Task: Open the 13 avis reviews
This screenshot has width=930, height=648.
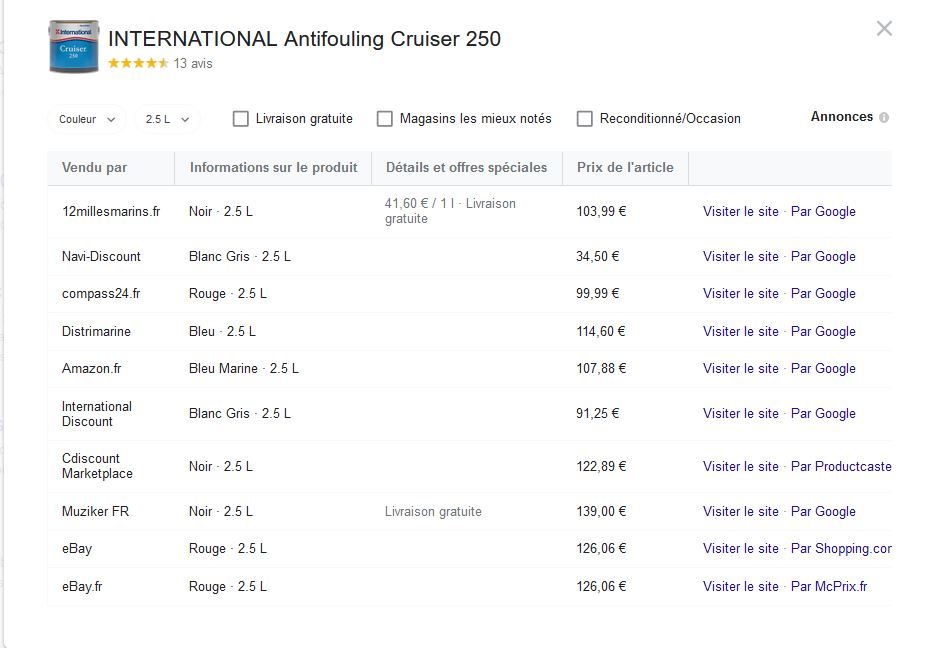Action: coord(193,63)
